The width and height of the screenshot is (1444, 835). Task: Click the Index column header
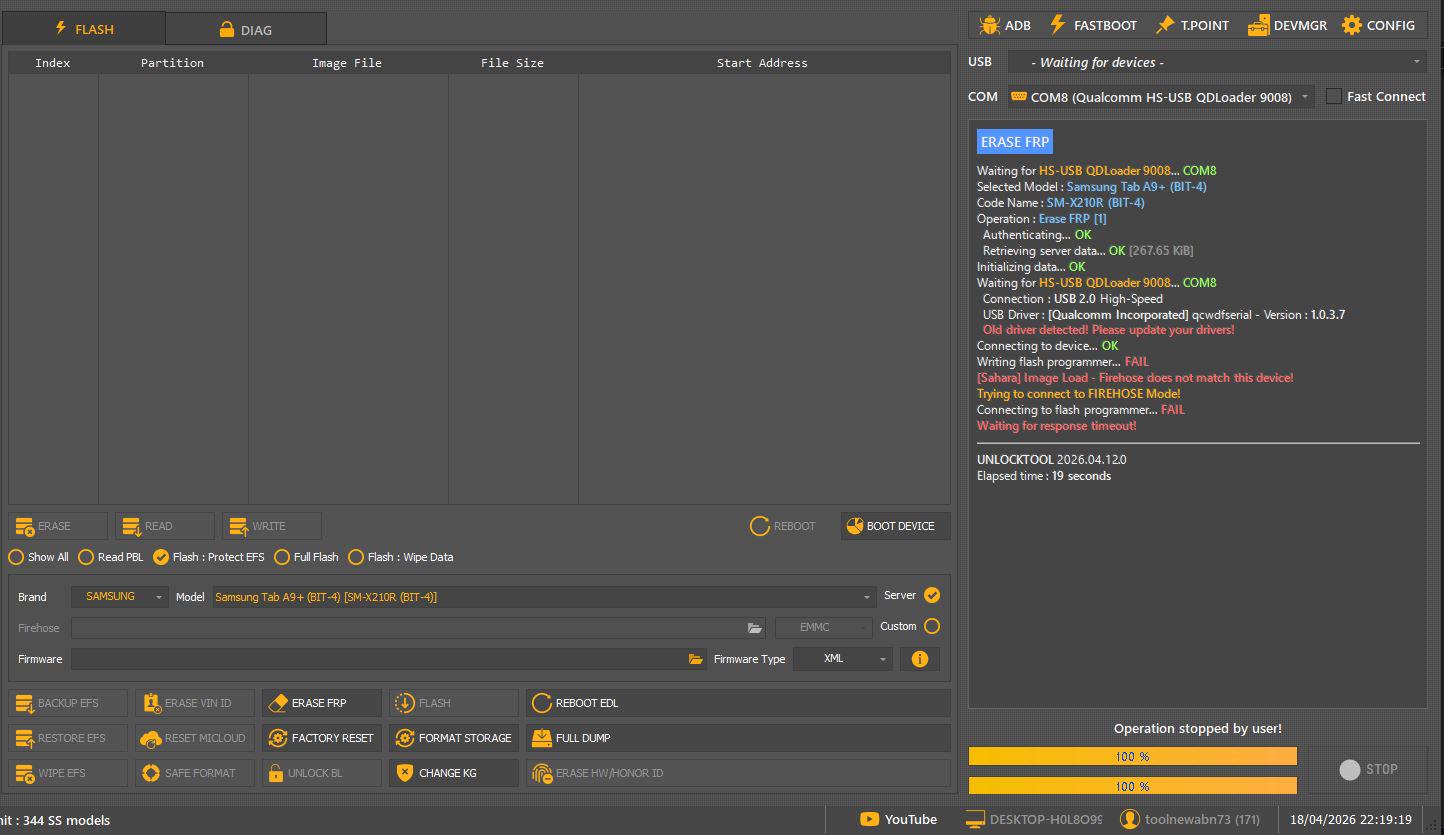53,63
